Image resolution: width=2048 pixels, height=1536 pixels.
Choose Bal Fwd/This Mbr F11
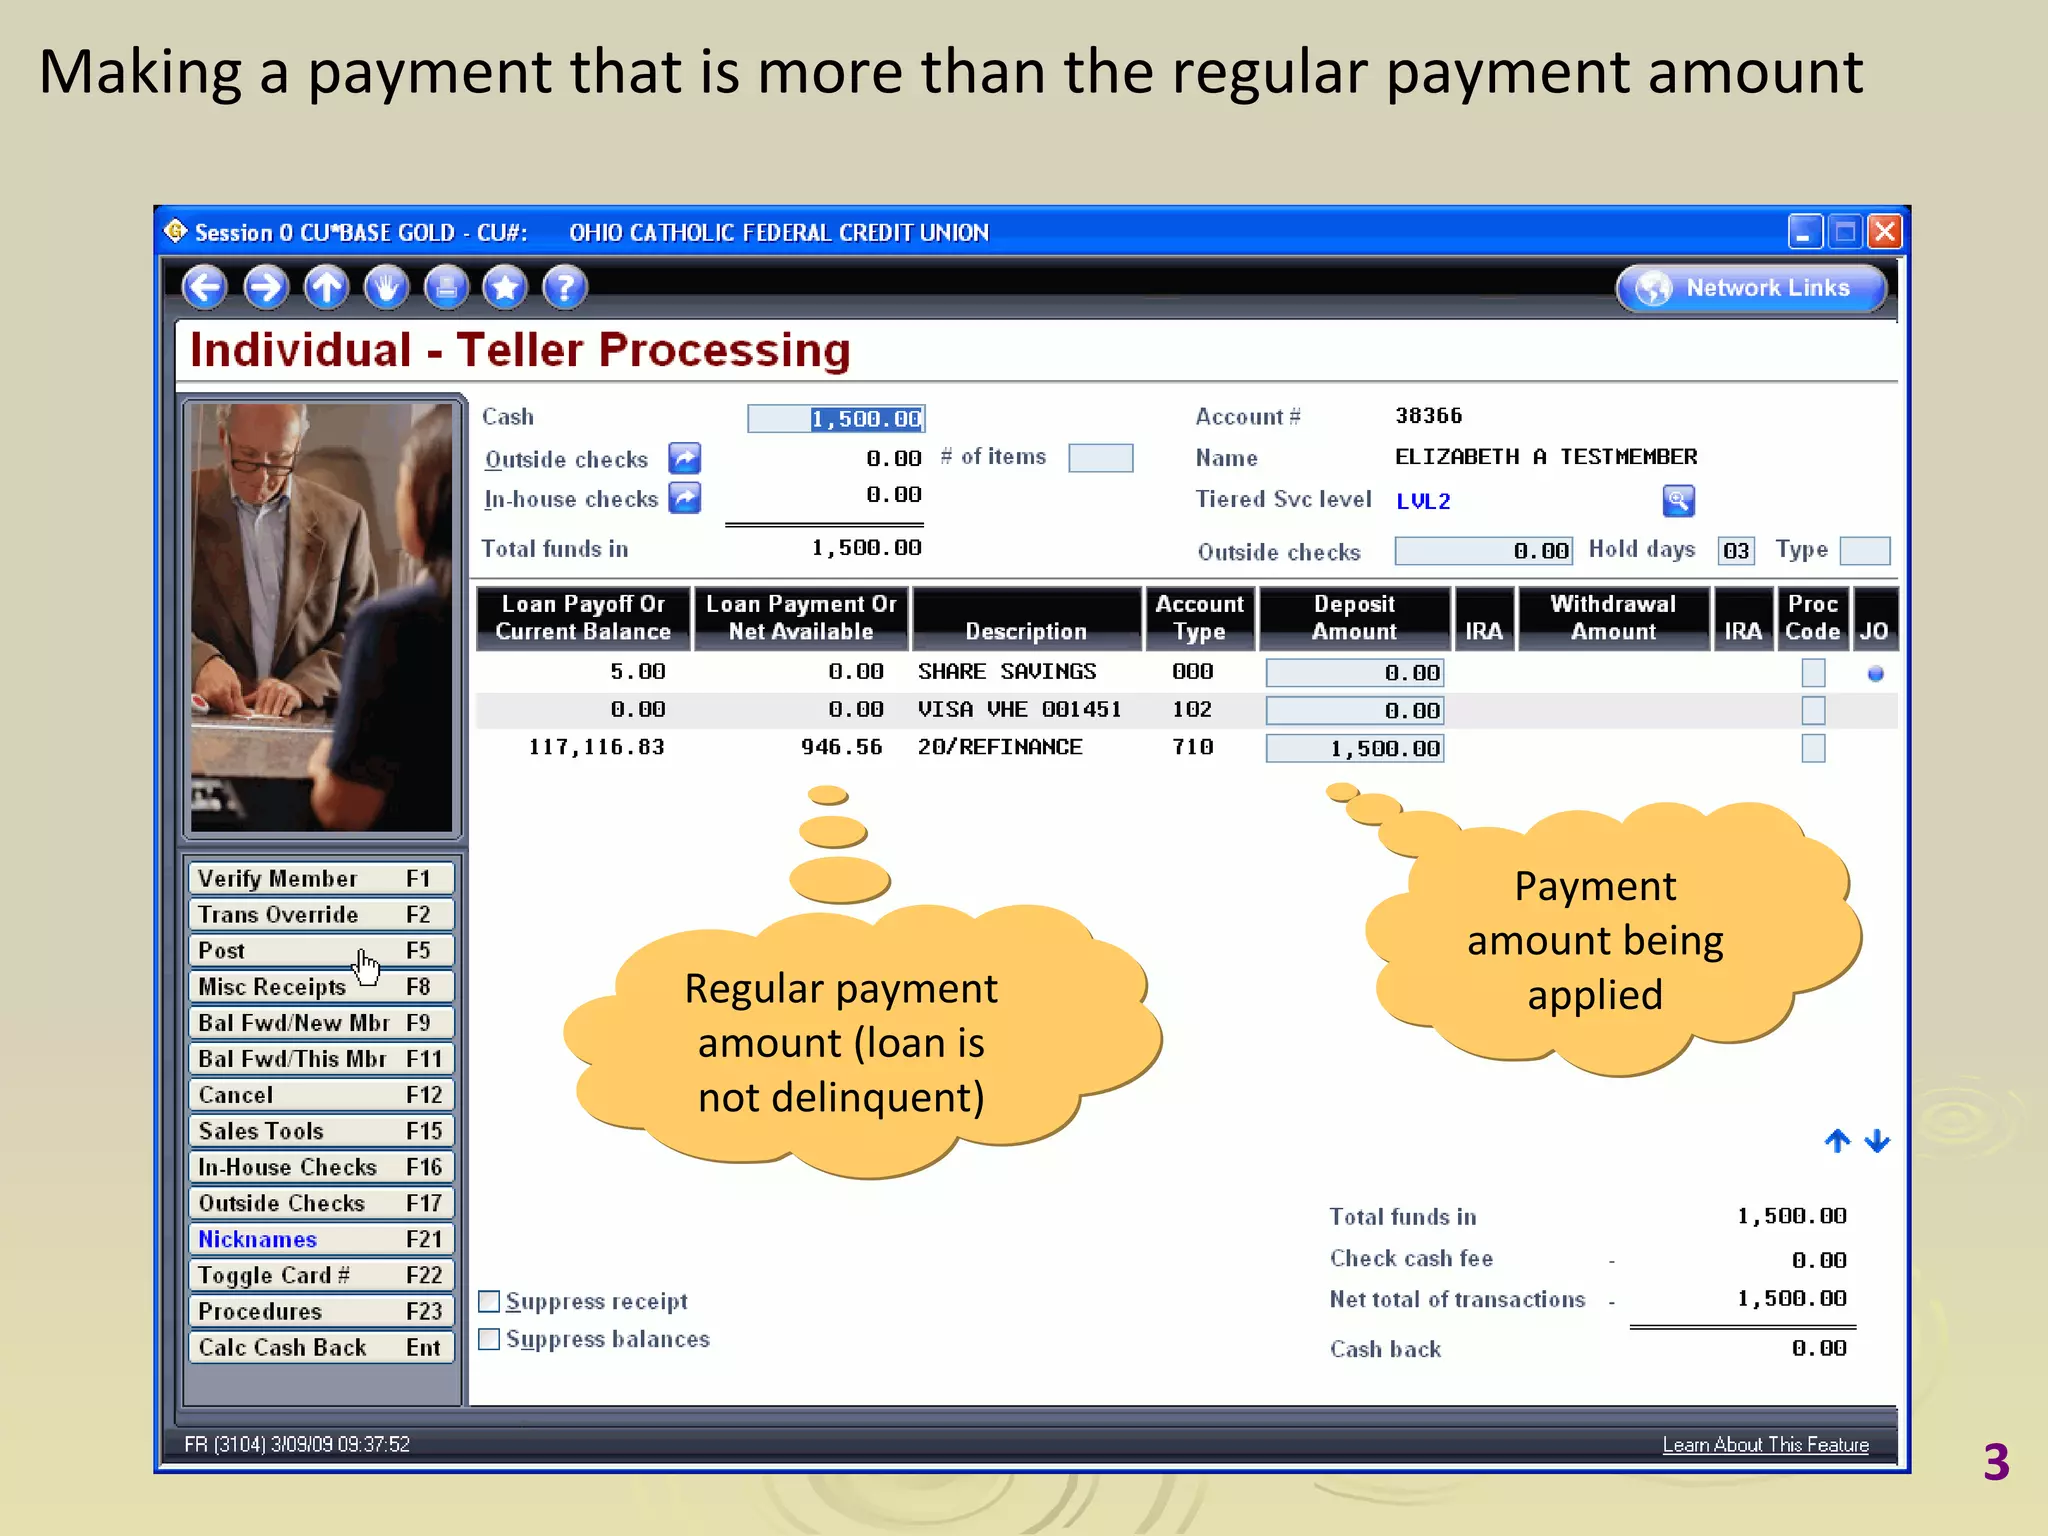click(321, 1058)
